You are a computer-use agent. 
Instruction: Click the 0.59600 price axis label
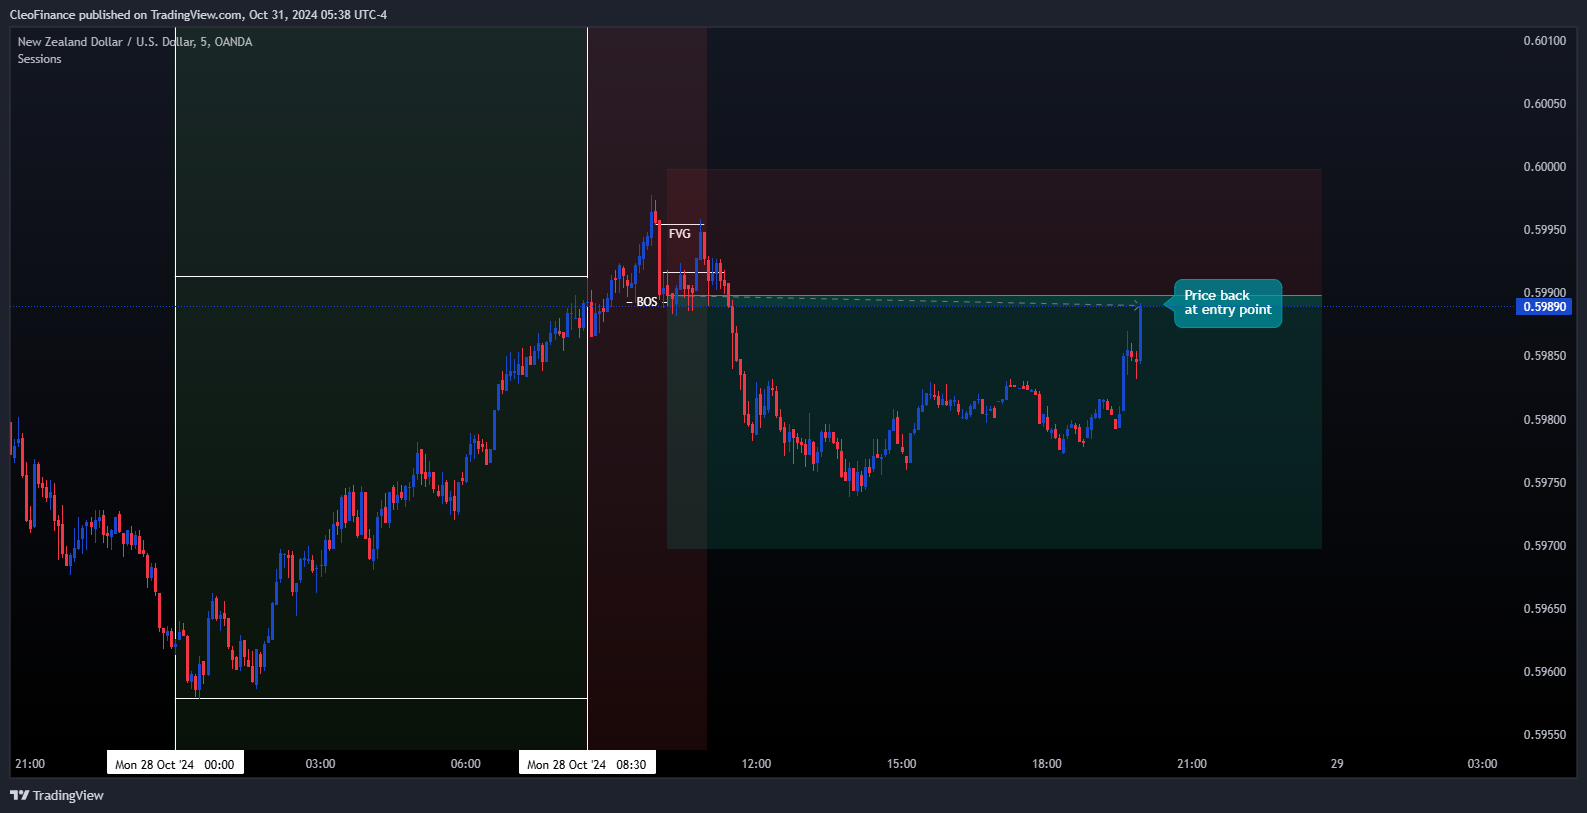click(1545, 672)
